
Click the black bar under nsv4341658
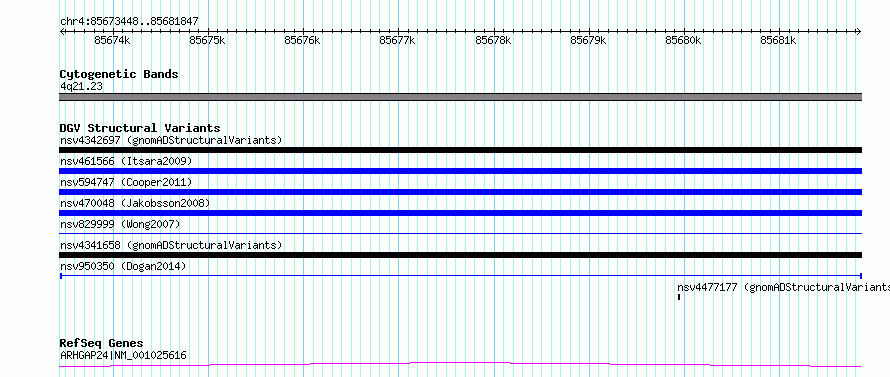[x=461, y=255]
